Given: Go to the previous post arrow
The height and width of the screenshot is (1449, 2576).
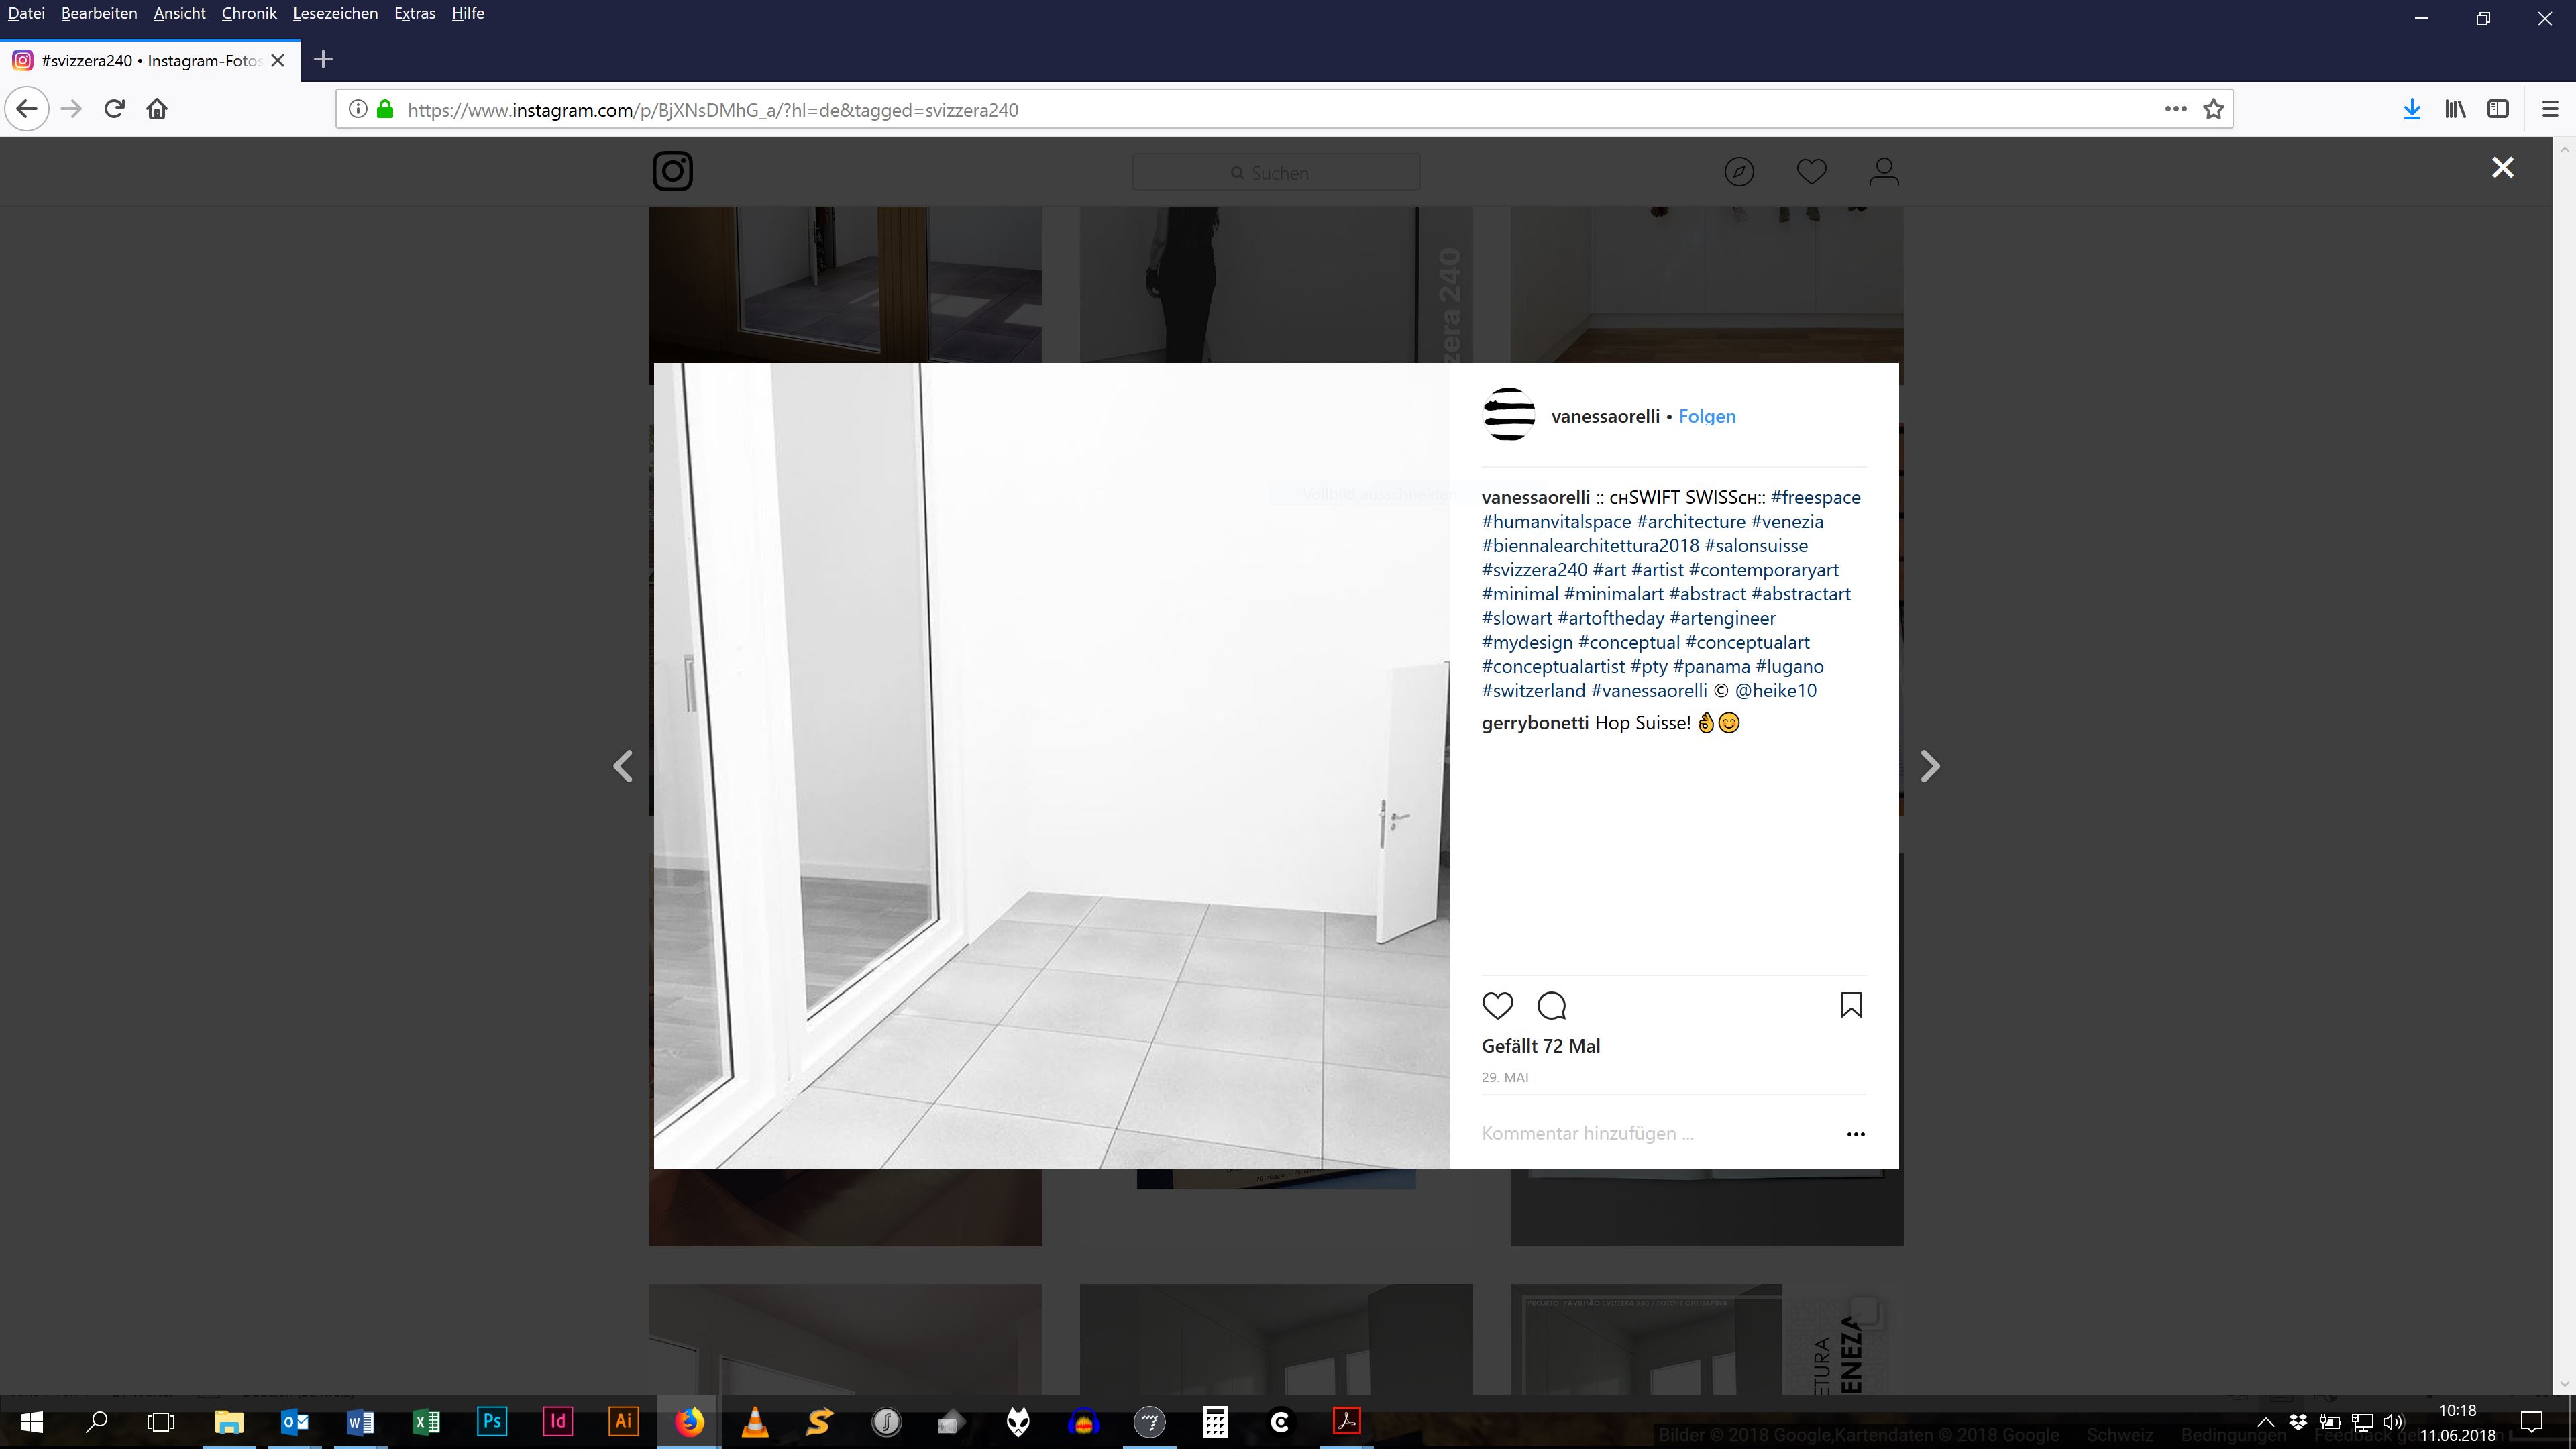Looking at the screenshot, I should click(x=623, y=767).
